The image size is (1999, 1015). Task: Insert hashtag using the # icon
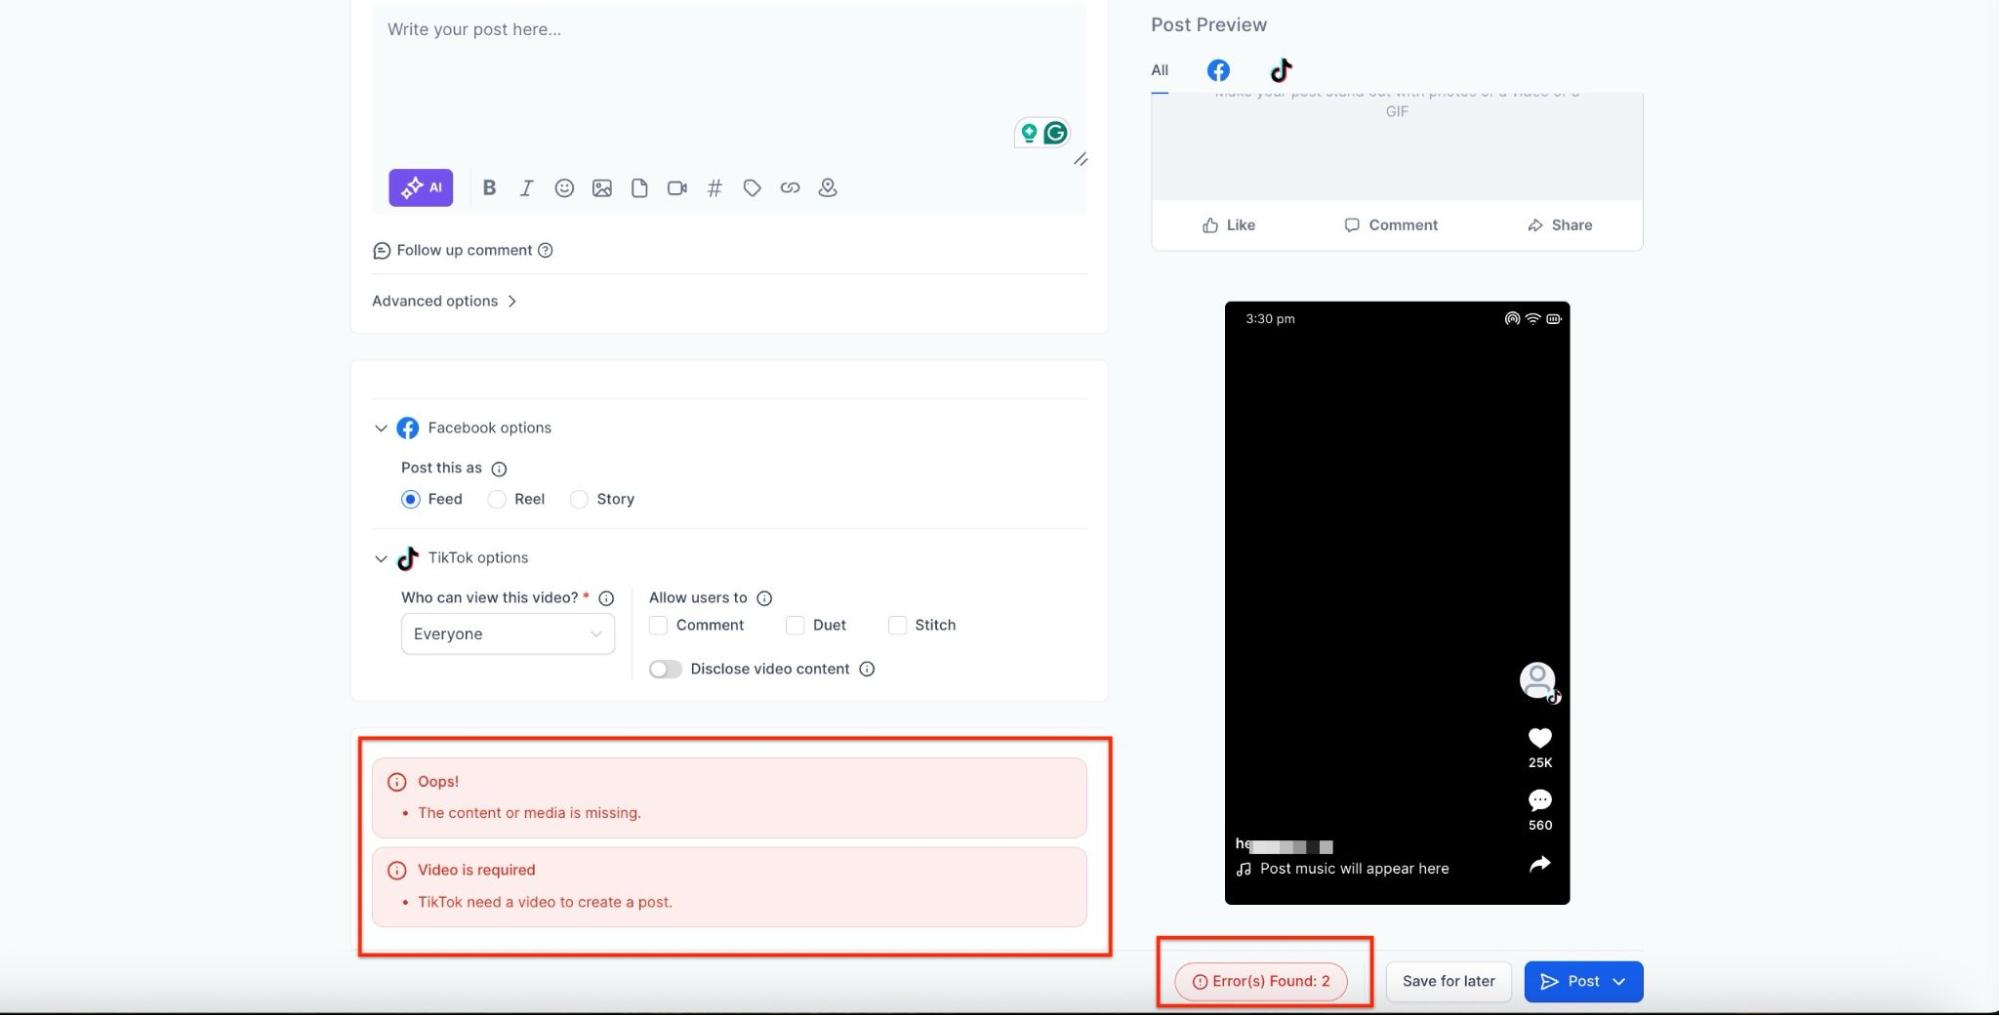click(x=714, y=188)
